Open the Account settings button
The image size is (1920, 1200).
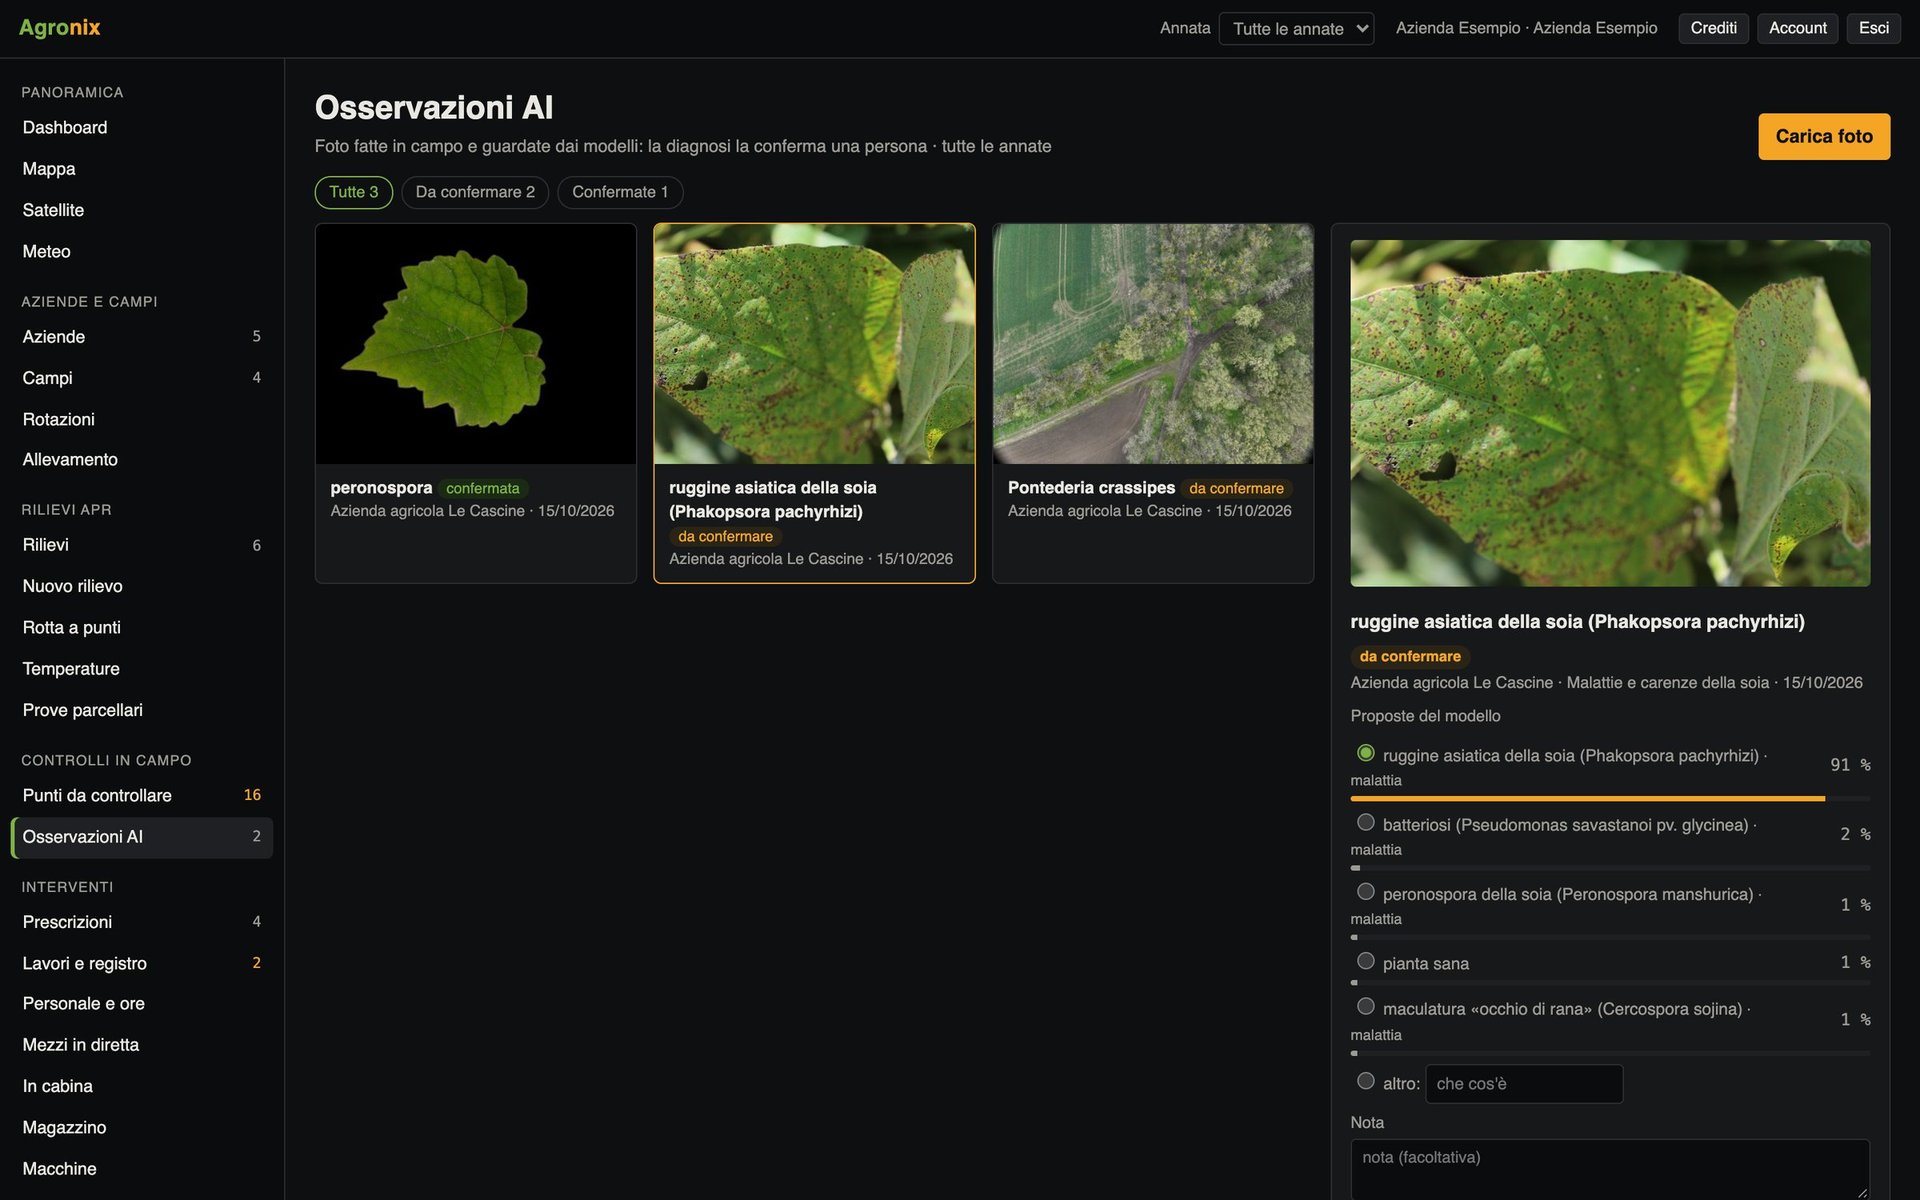tap(1797, 28)
